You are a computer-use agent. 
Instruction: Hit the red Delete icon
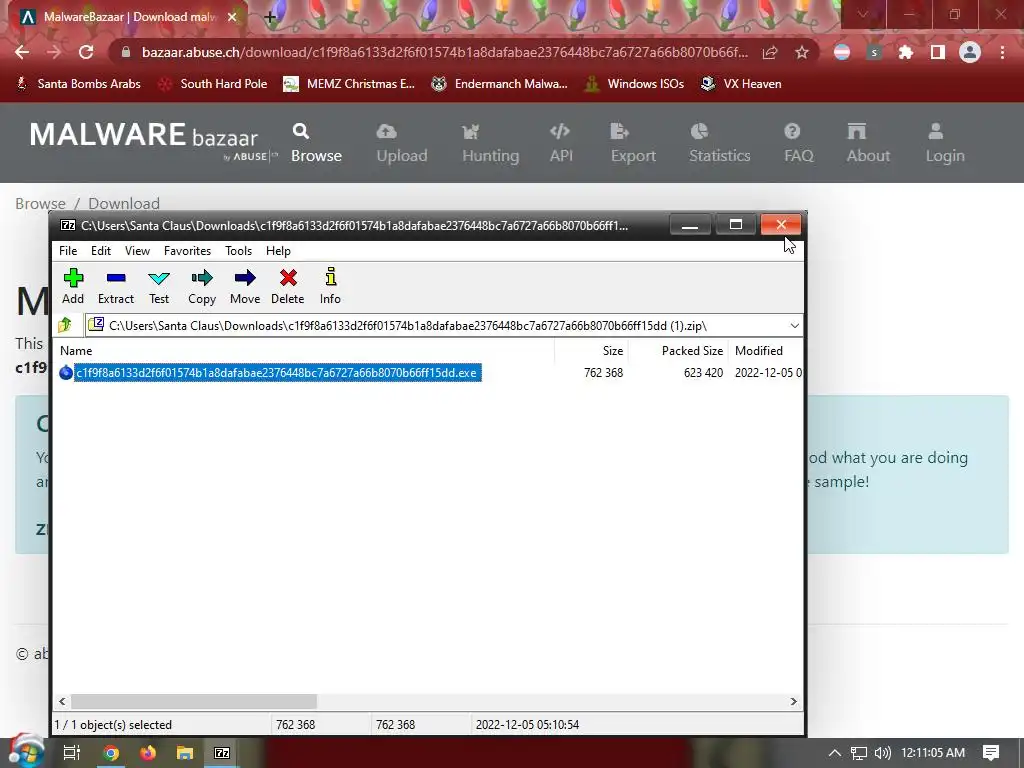(x=288, y=286)
